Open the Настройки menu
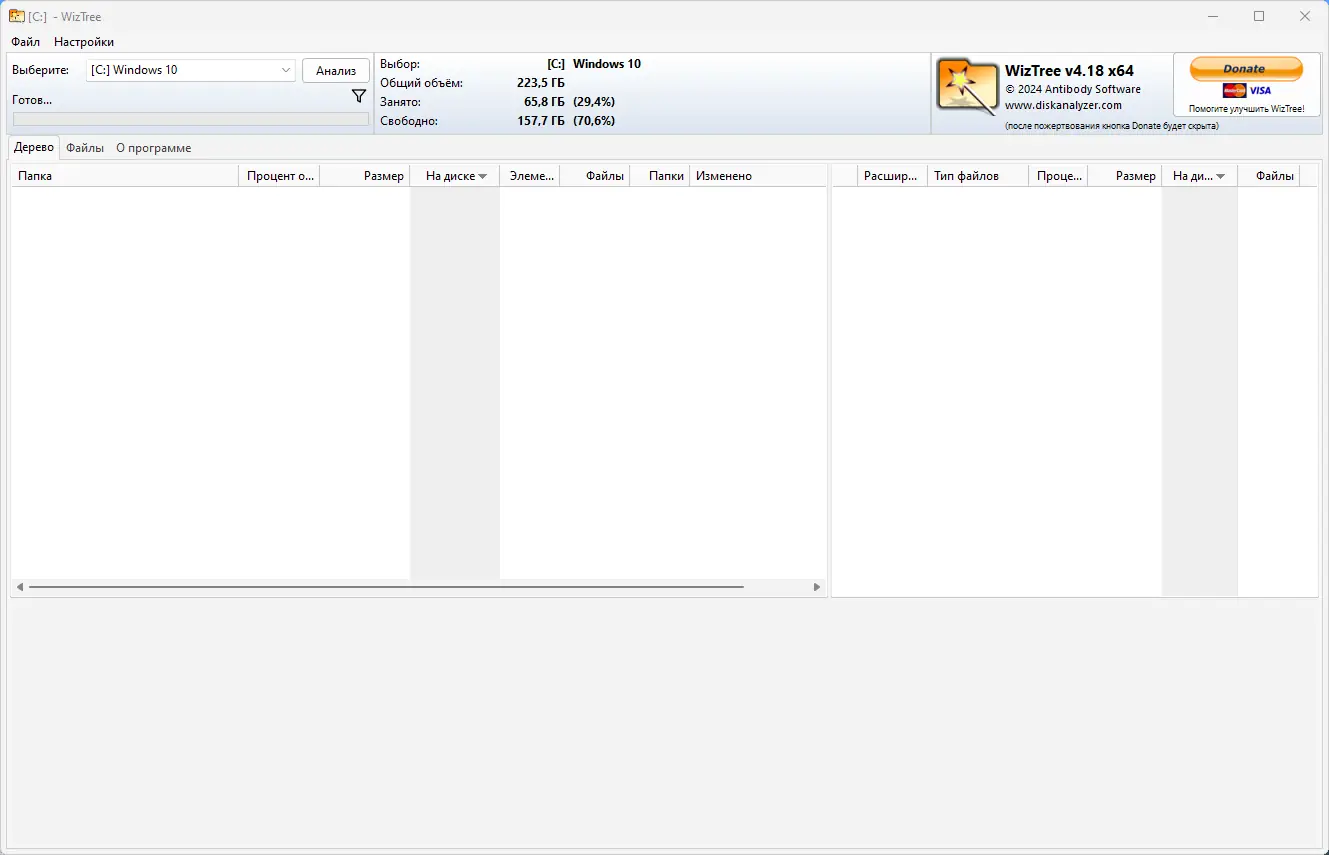1329x855 pixels. (x=84, y=42)
